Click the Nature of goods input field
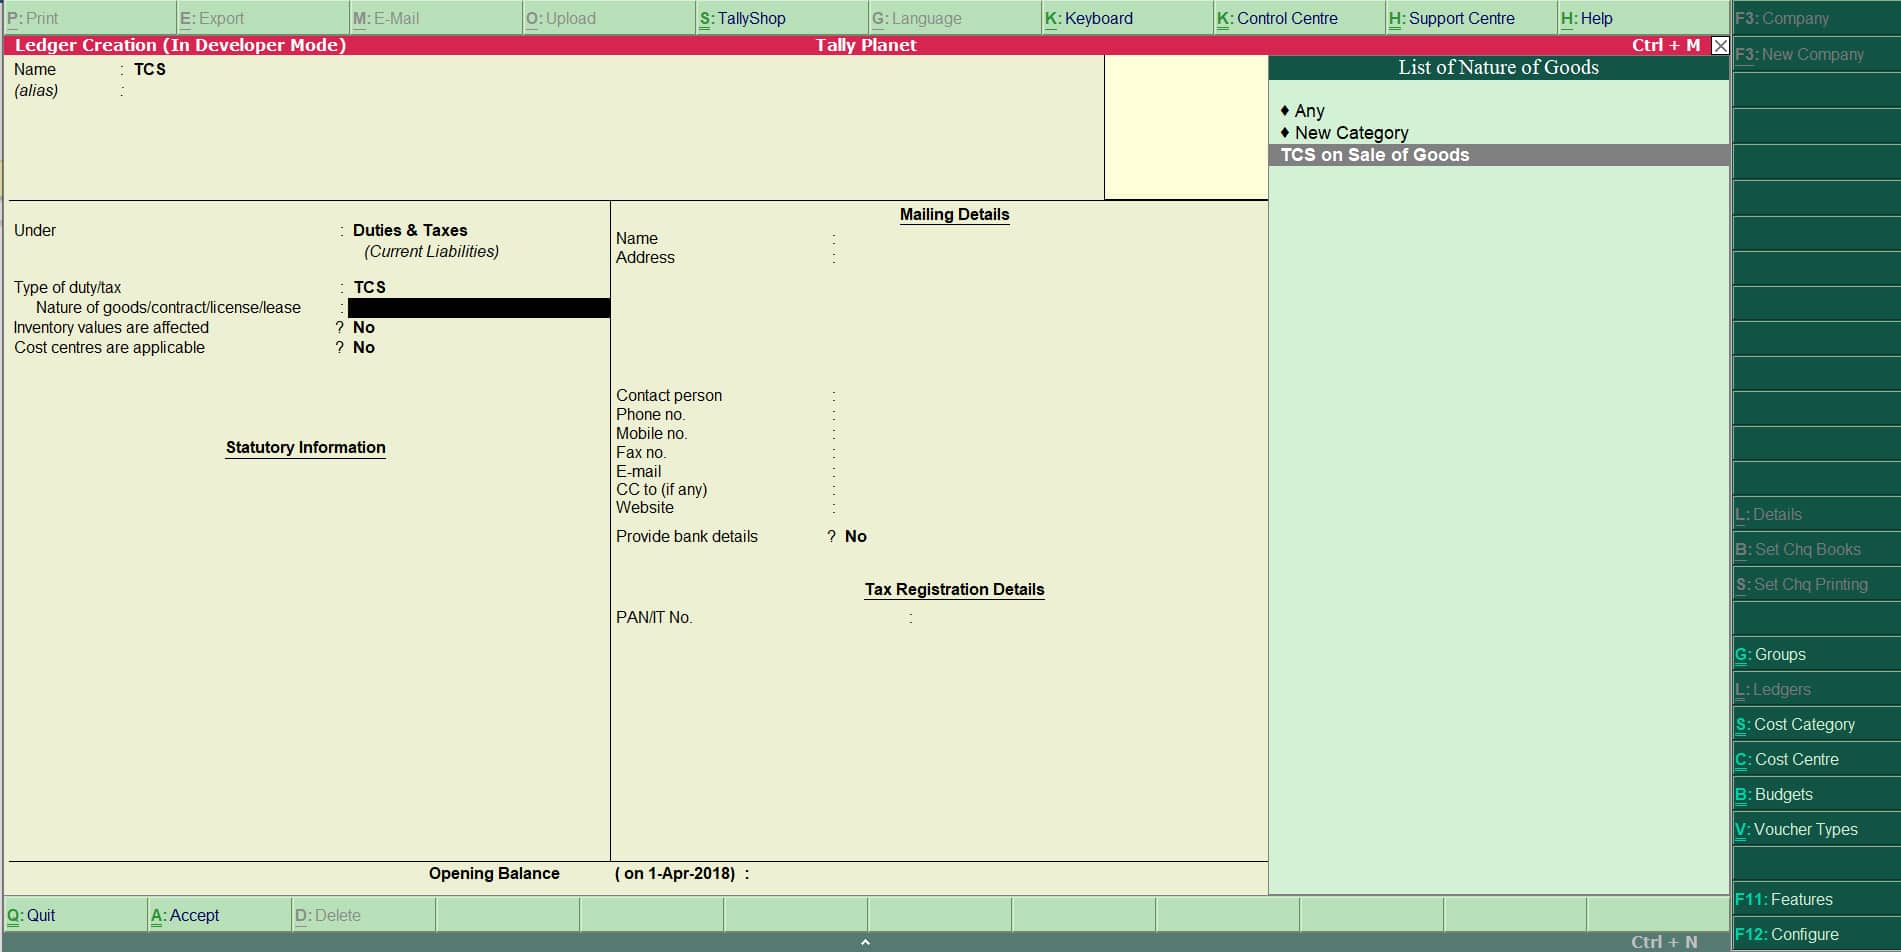The height and width of the screenshot is (952, 1901). [x=479, y=308]
